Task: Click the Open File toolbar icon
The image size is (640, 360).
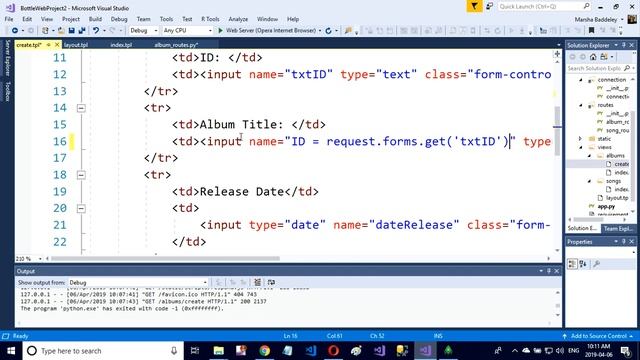Action: pos(61,31)
